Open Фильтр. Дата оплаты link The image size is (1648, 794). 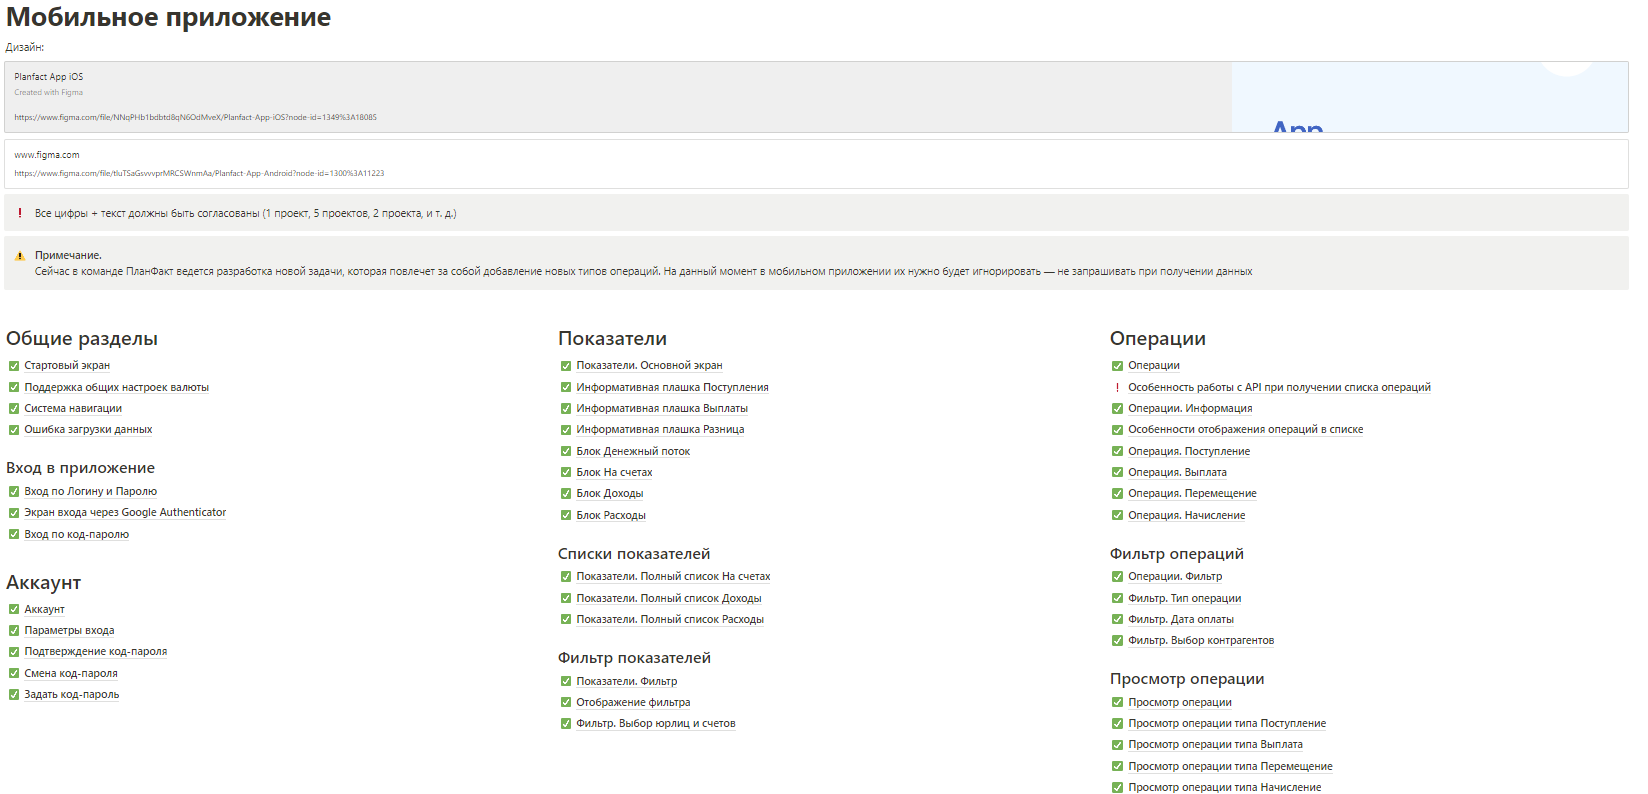pyautogui.click(x=1181, y=620)
